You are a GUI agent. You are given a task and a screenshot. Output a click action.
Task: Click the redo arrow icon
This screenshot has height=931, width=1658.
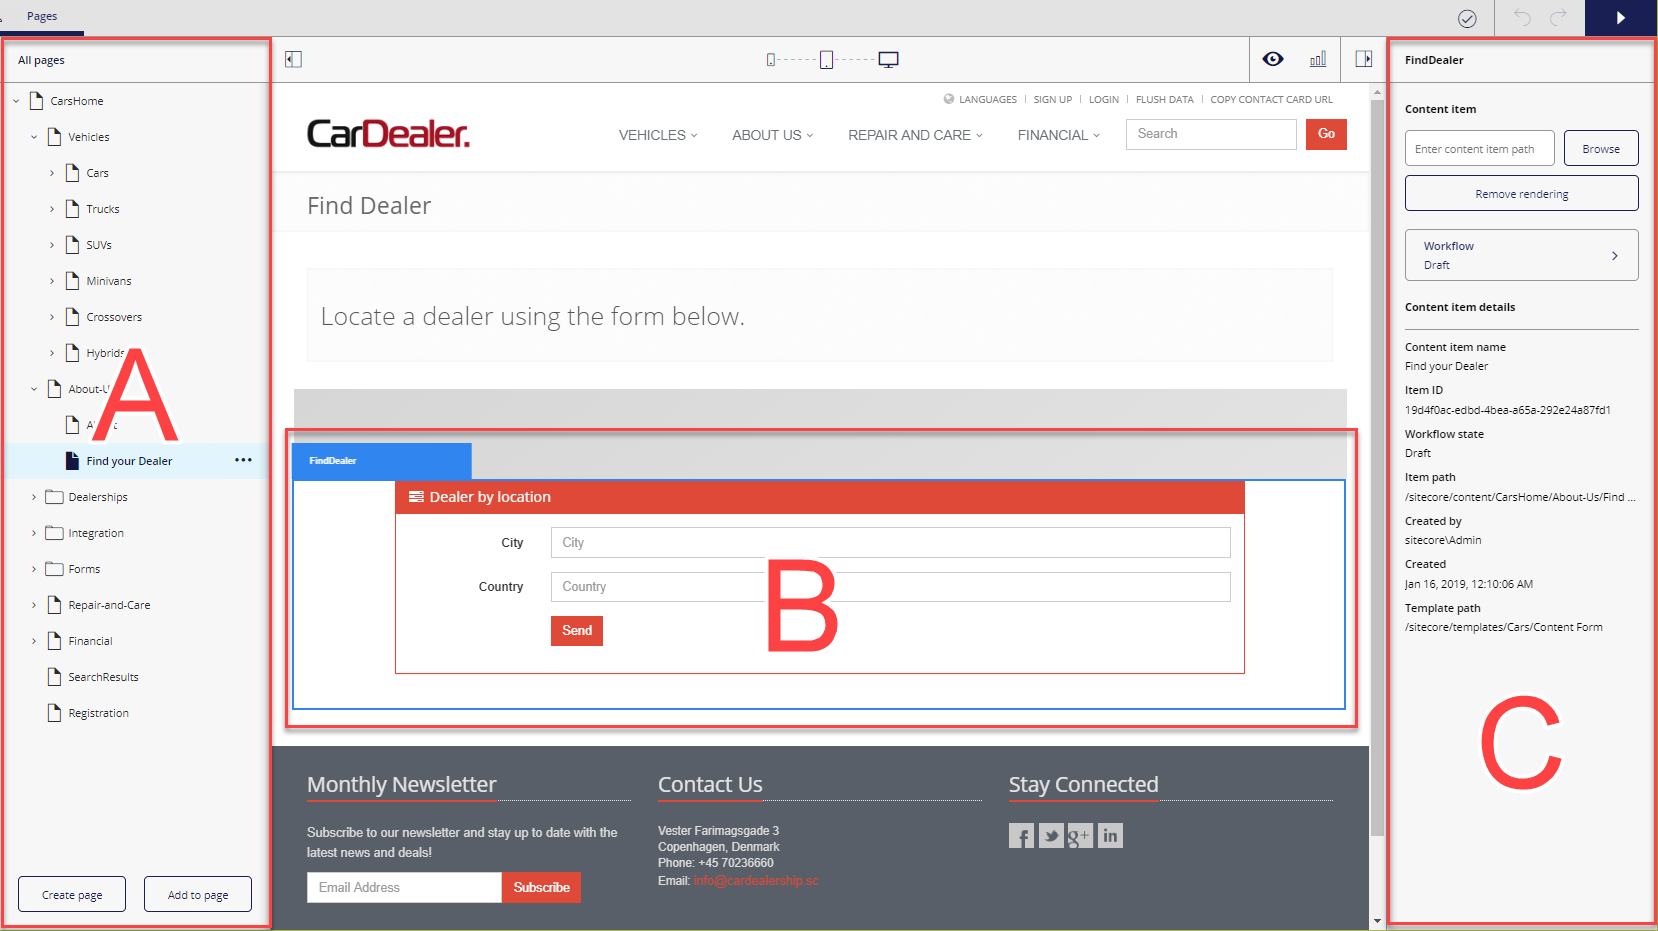point(1558,17)
